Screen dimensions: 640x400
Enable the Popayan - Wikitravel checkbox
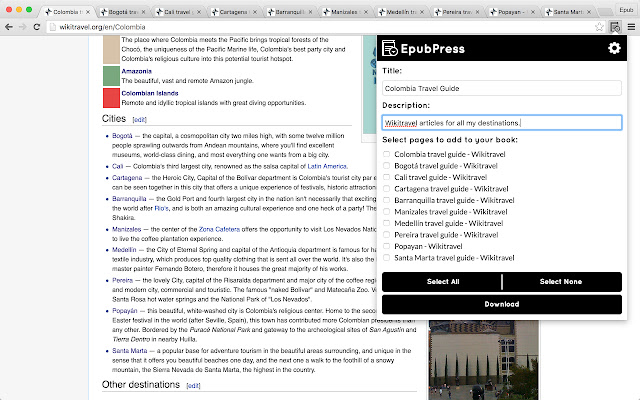tap(387, 243)
